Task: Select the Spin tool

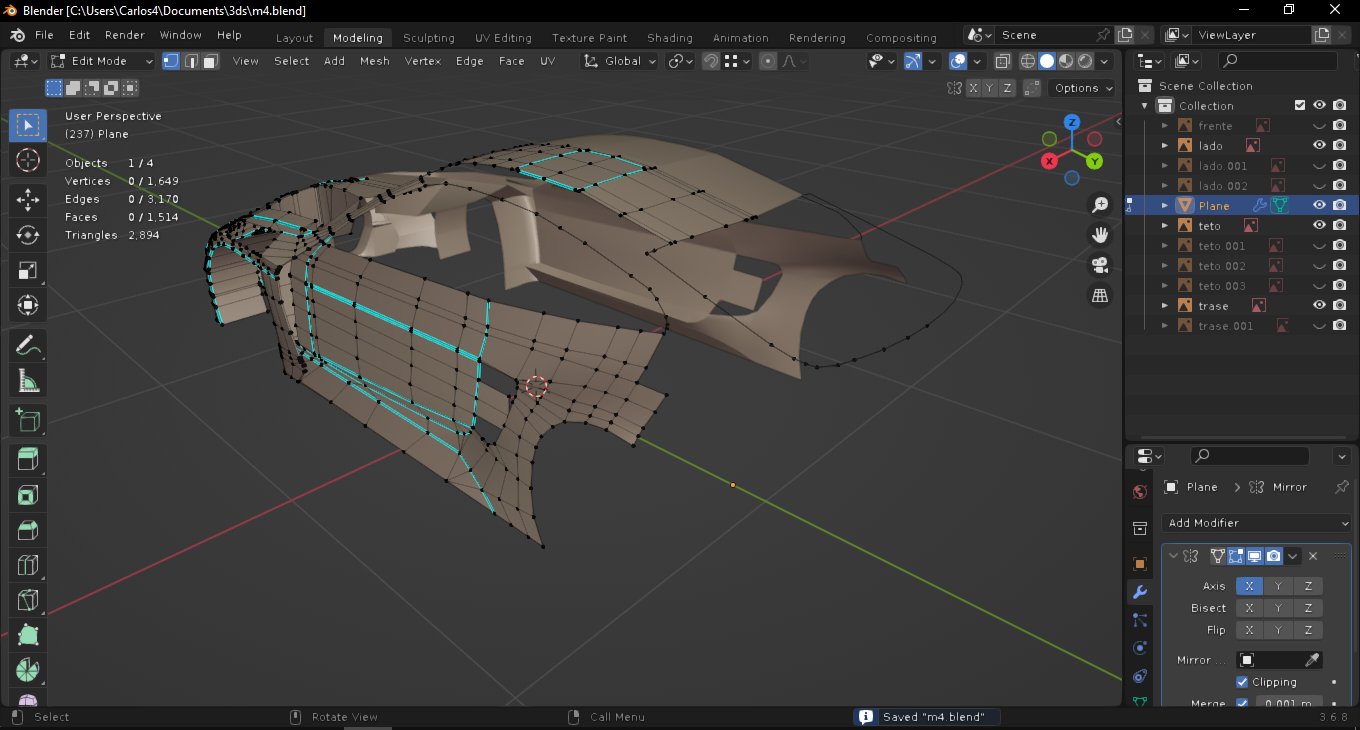Action: click(x=28, y=670)
